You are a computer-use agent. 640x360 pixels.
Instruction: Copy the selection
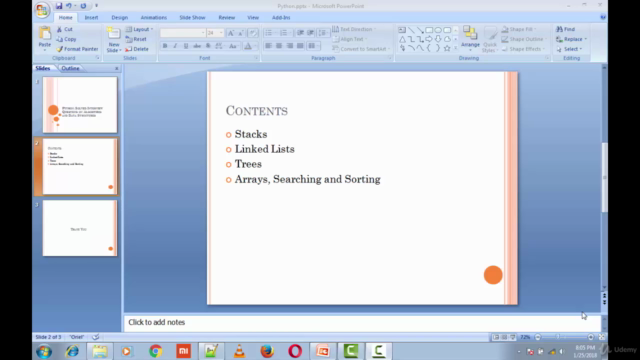[66, 39]
